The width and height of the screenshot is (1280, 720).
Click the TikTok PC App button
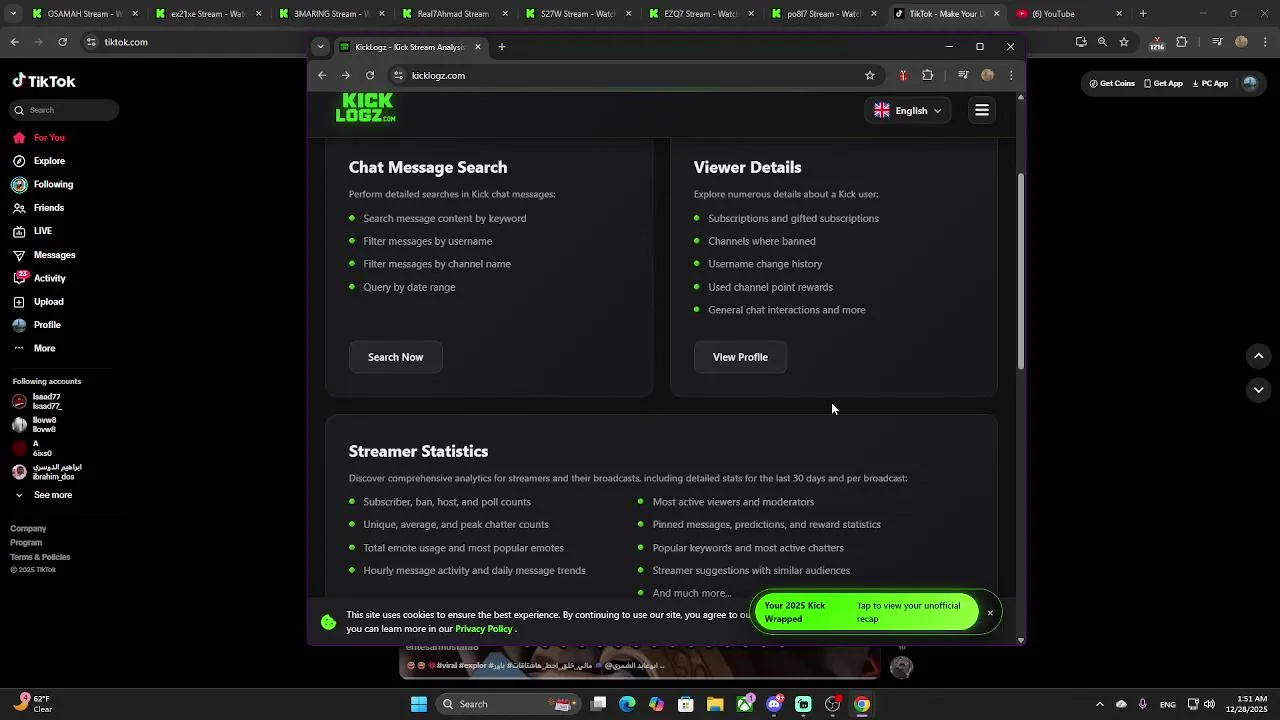[x=1210, y=84]
